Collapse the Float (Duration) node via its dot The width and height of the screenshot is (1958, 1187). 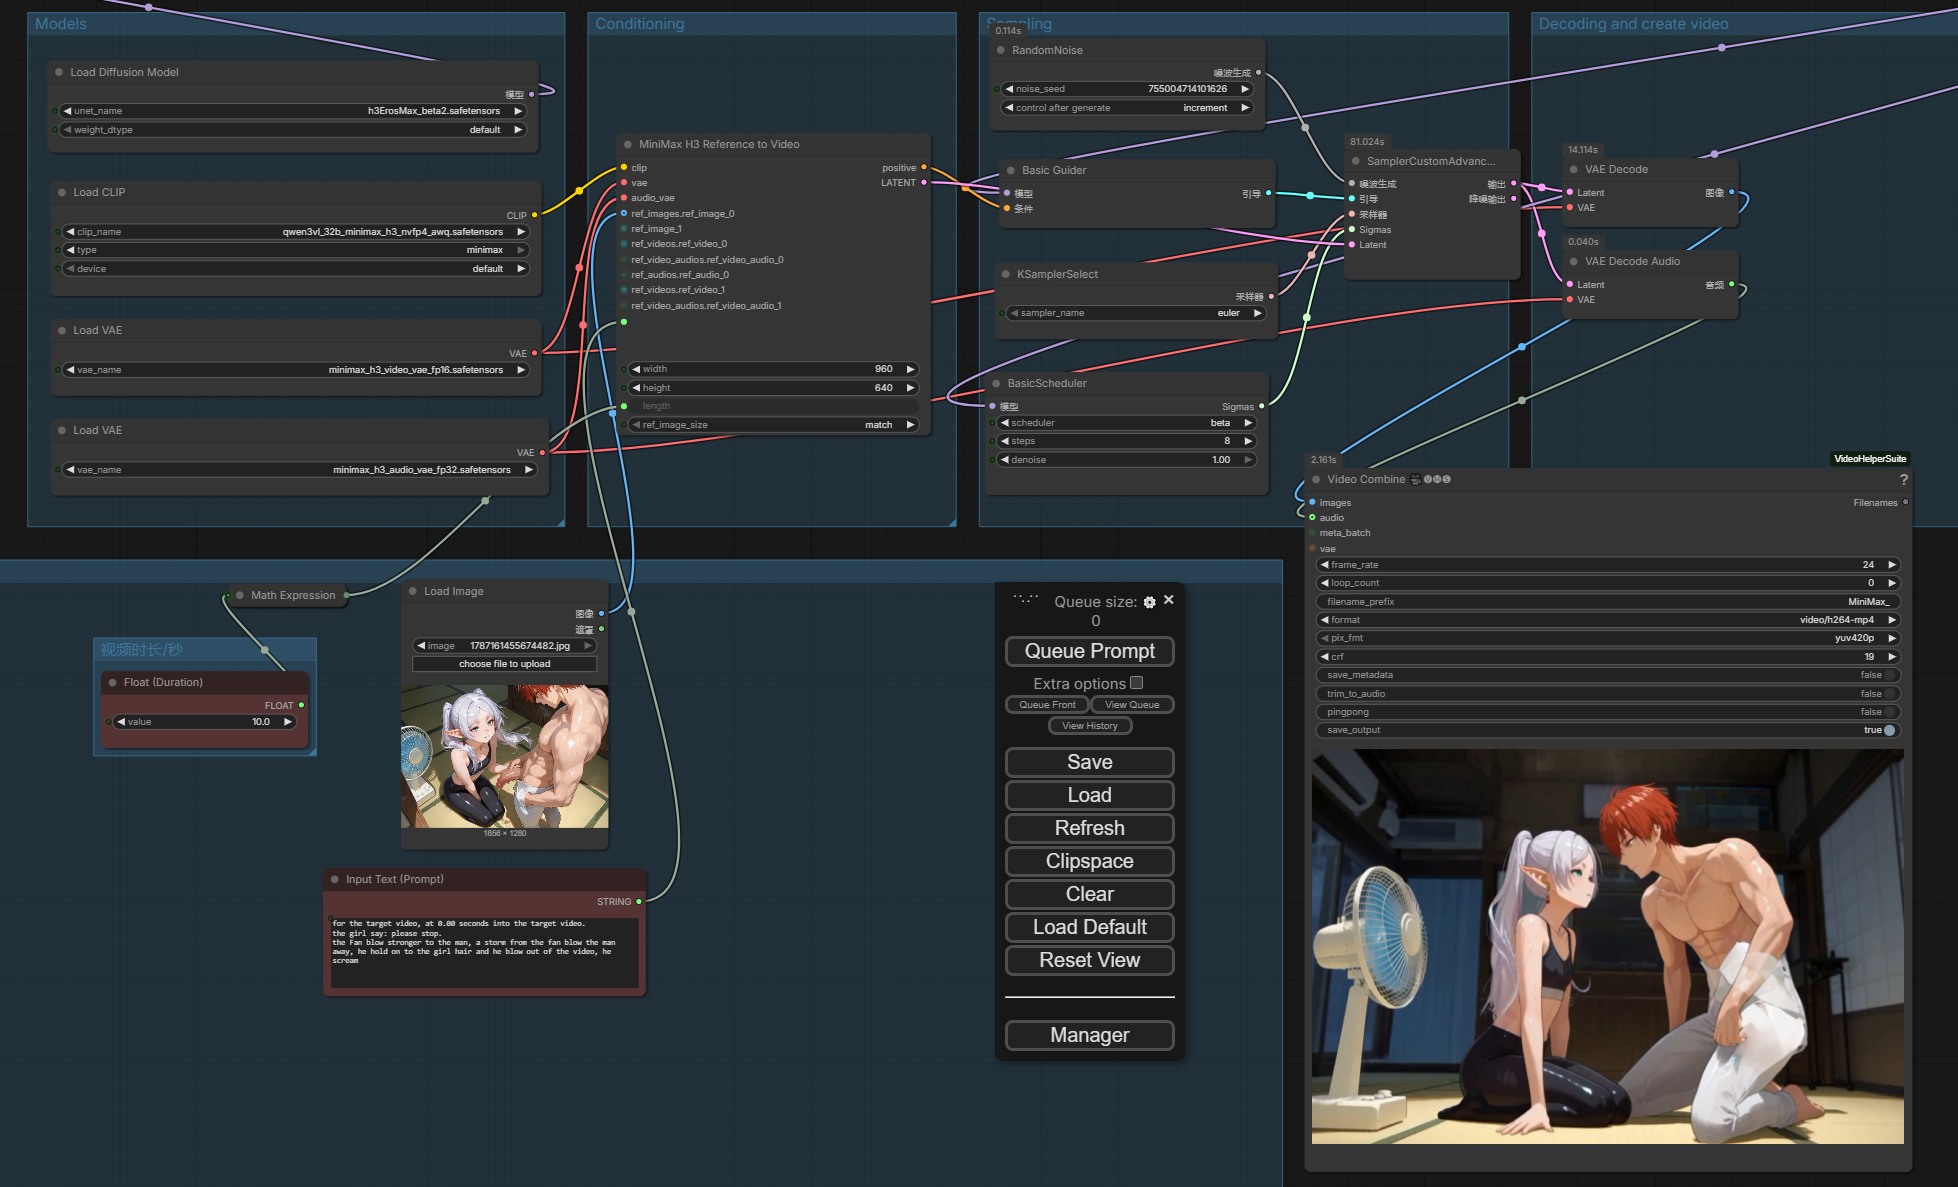point(113,682)
